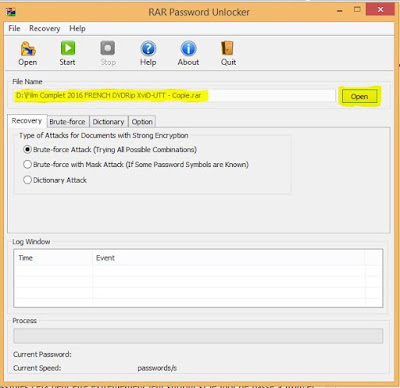Click the Current Password label
400x388 pixels.
tap(42, 354)
